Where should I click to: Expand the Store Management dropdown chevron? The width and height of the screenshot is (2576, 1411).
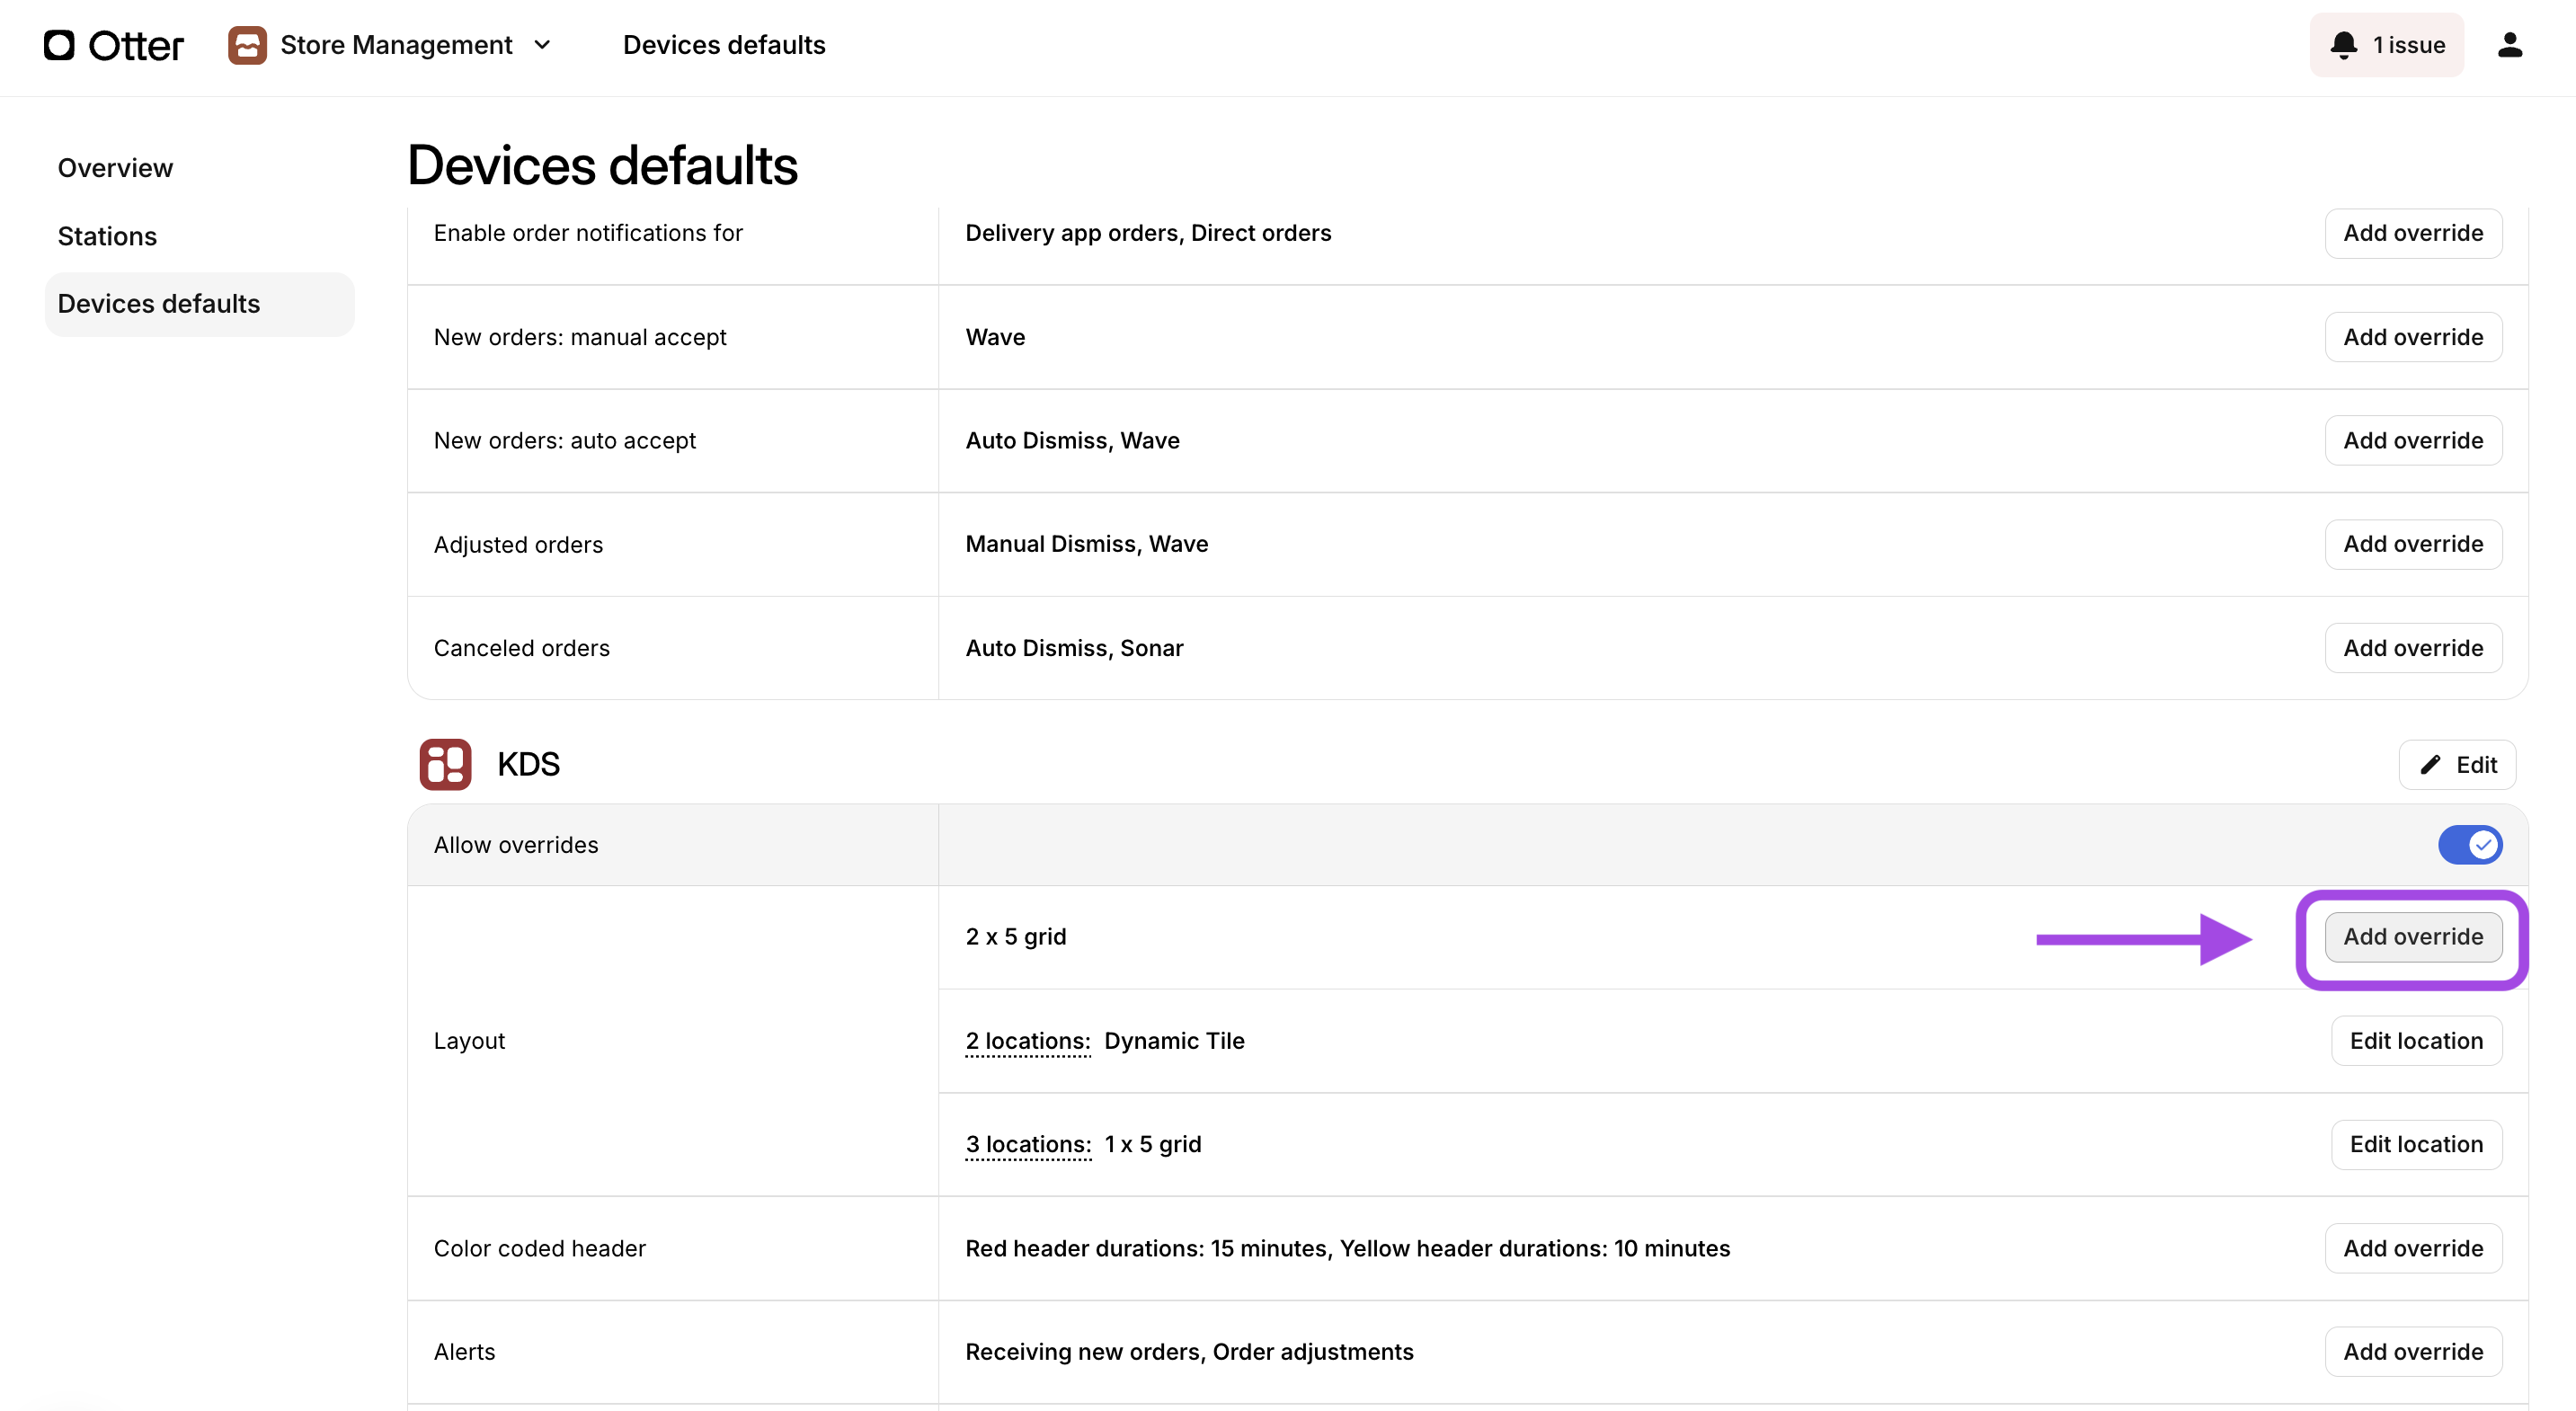543,45
